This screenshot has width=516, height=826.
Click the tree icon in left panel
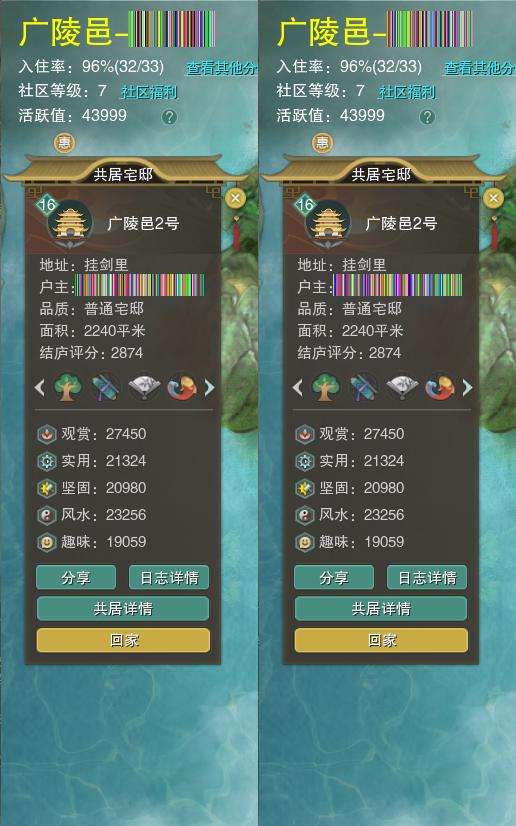click(x=68, y=388)
